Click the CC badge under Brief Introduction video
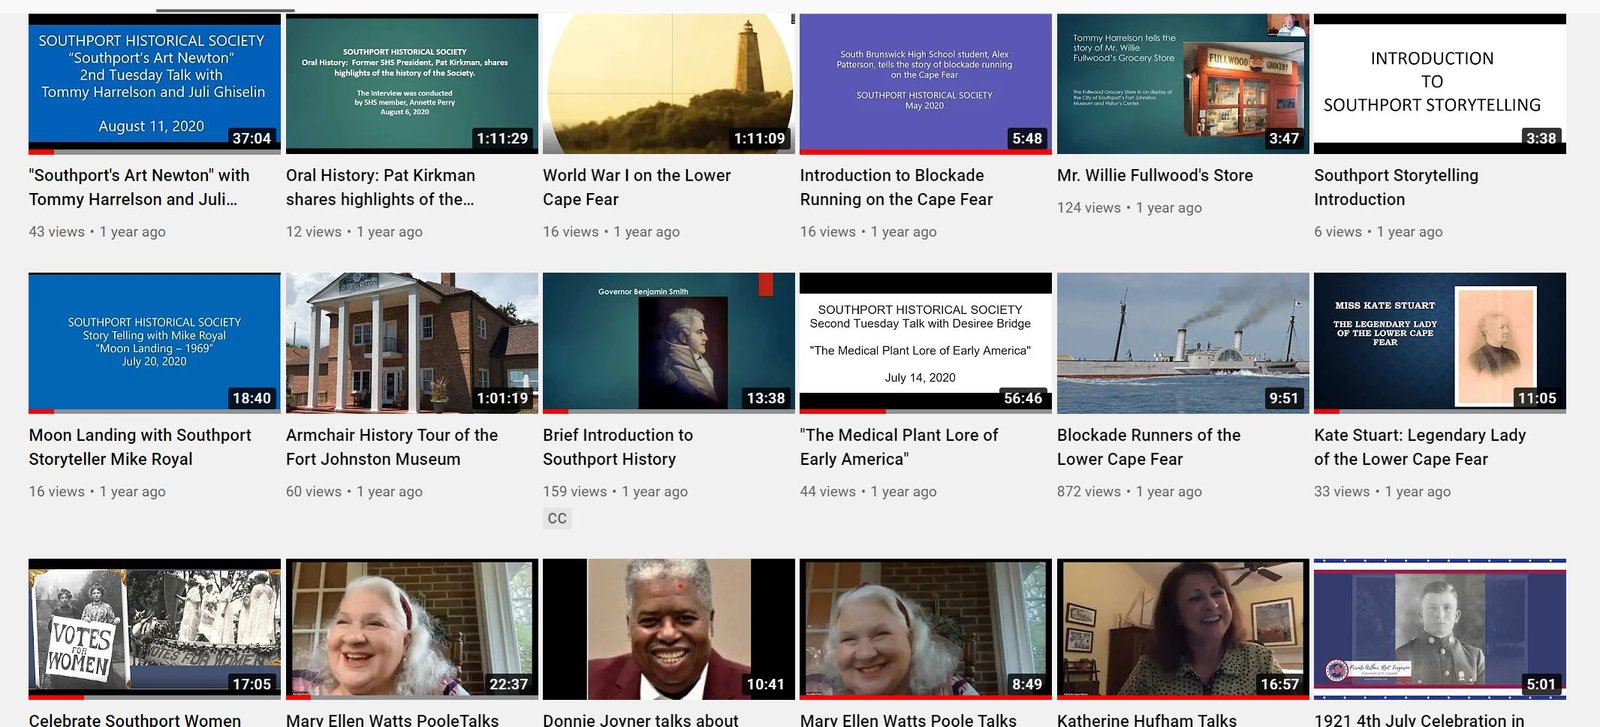The image size is (1600, 727). 557,518
